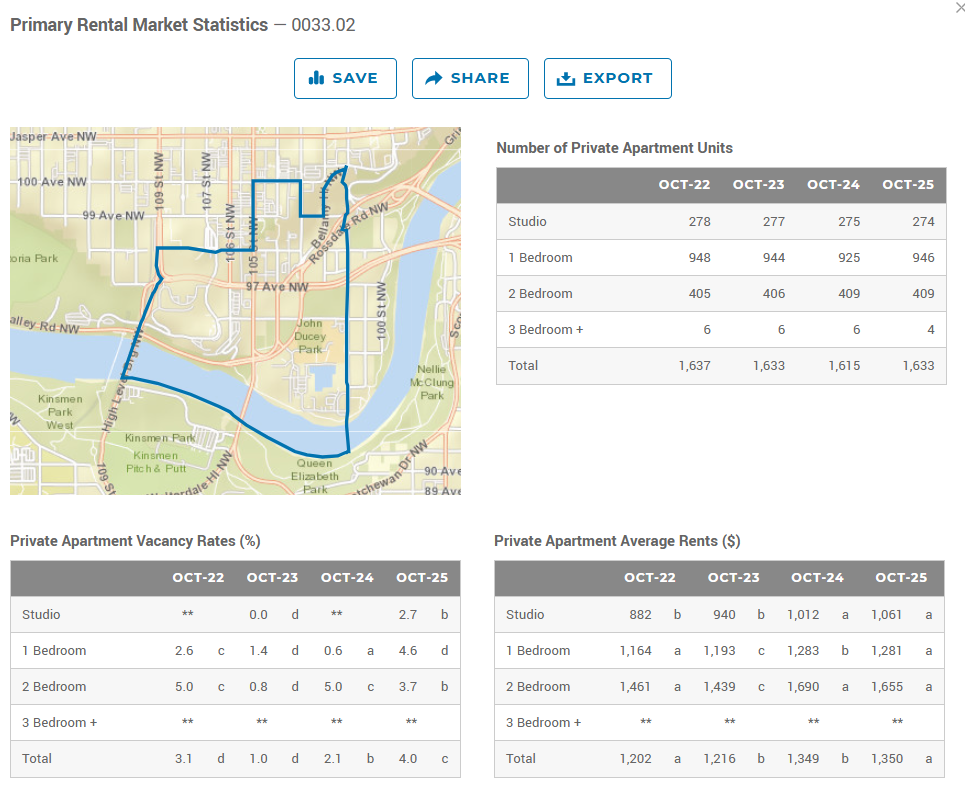This screenshot has width=965, height=793.
Task: Select OCT-22 header in Vacancy Rates table
Action: point(198,578)
